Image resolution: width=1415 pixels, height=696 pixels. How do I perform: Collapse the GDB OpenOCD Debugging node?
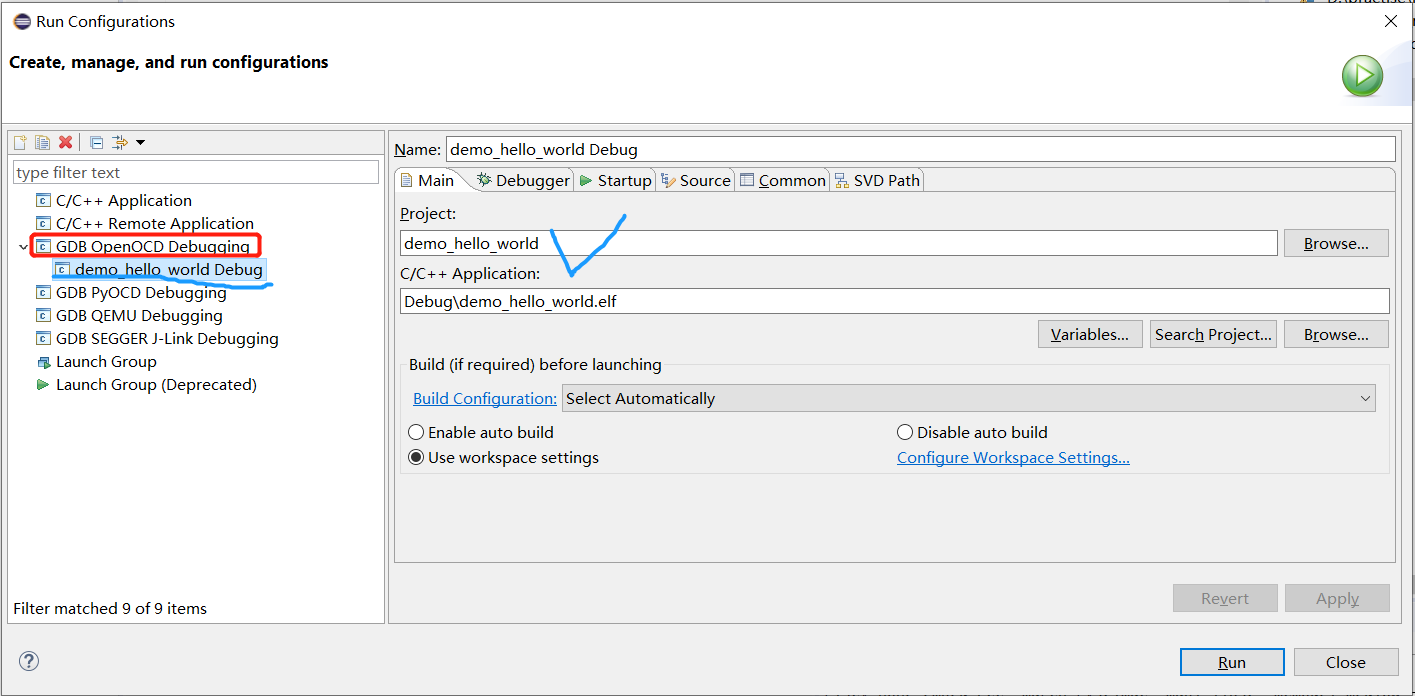tap(23, 247)
